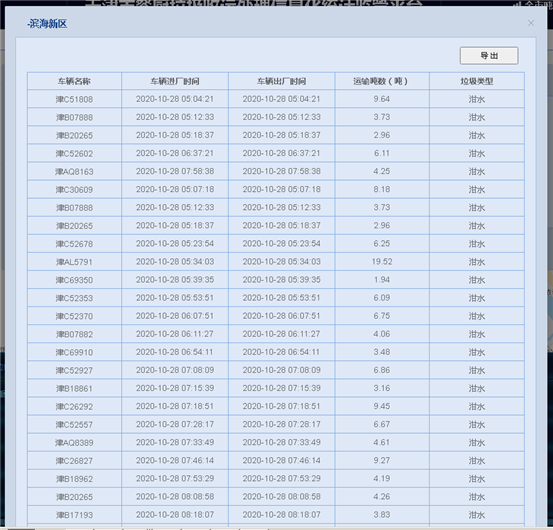Image resolution: width=553 pixels, height=530 pixels.
Task: Select the 垃圾类型 column header
Action: [477, 81]
